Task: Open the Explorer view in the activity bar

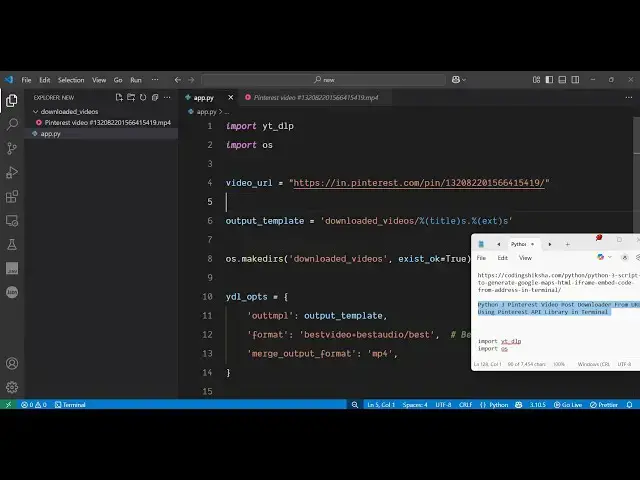Action: click(12, 100)
